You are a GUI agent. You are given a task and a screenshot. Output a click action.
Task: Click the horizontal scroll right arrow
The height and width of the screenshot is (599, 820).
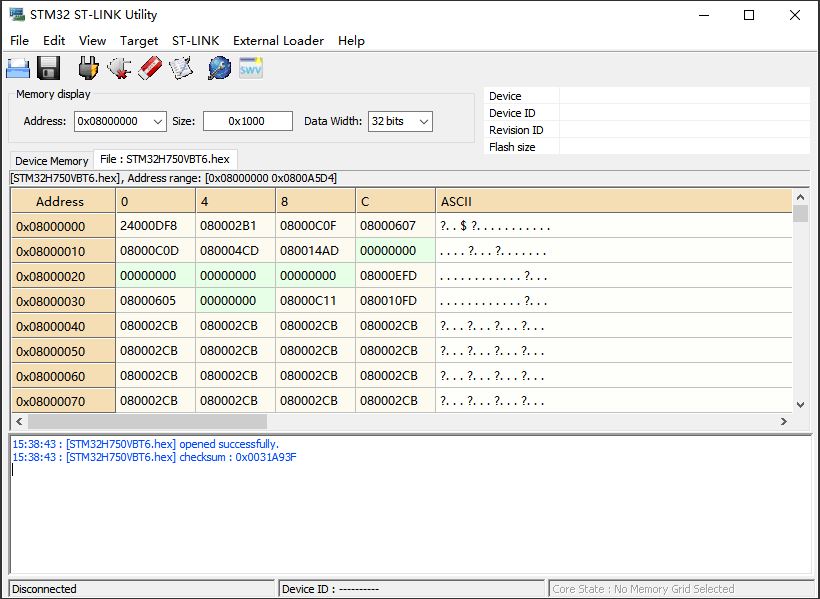pyautogui.click(x=783, y=421)
